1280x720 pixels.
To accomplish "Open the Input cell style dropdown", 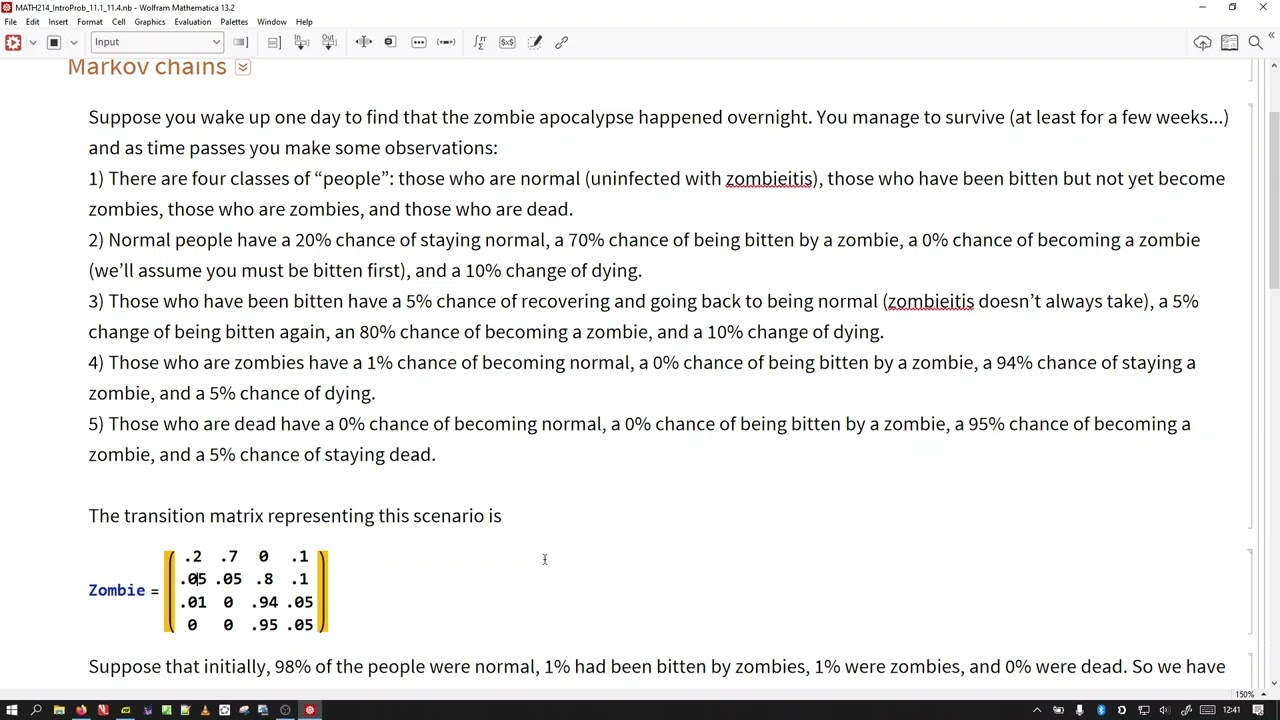I will (x=156, y=42).
